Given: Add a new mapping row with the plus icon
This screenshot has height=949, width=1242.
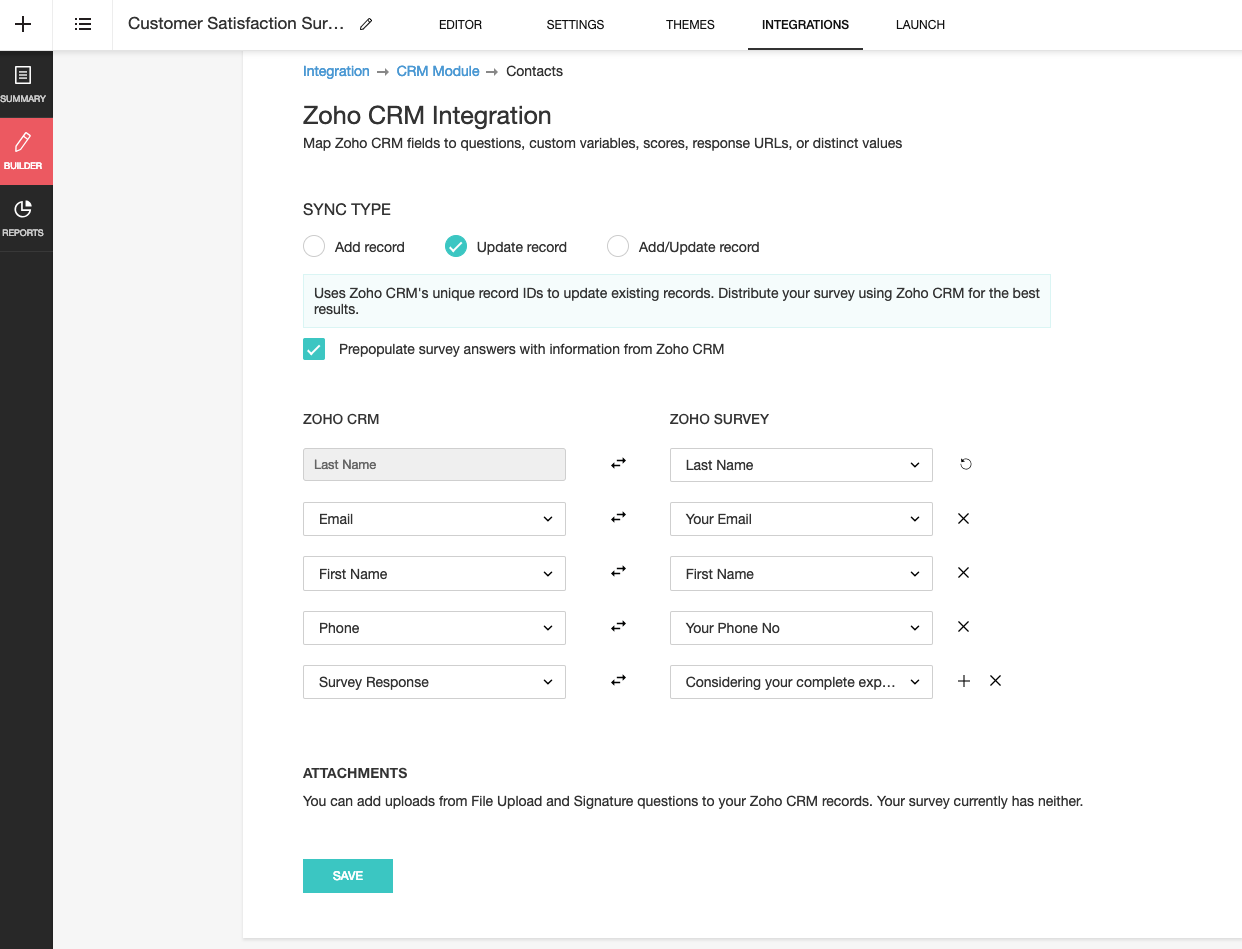Looking at the screenshot, I should tap(964, 681).
